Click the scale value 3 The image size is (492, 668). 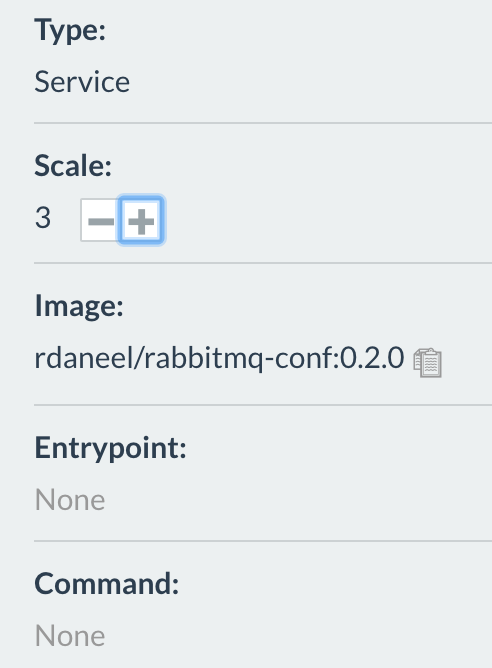pos(43,218)
